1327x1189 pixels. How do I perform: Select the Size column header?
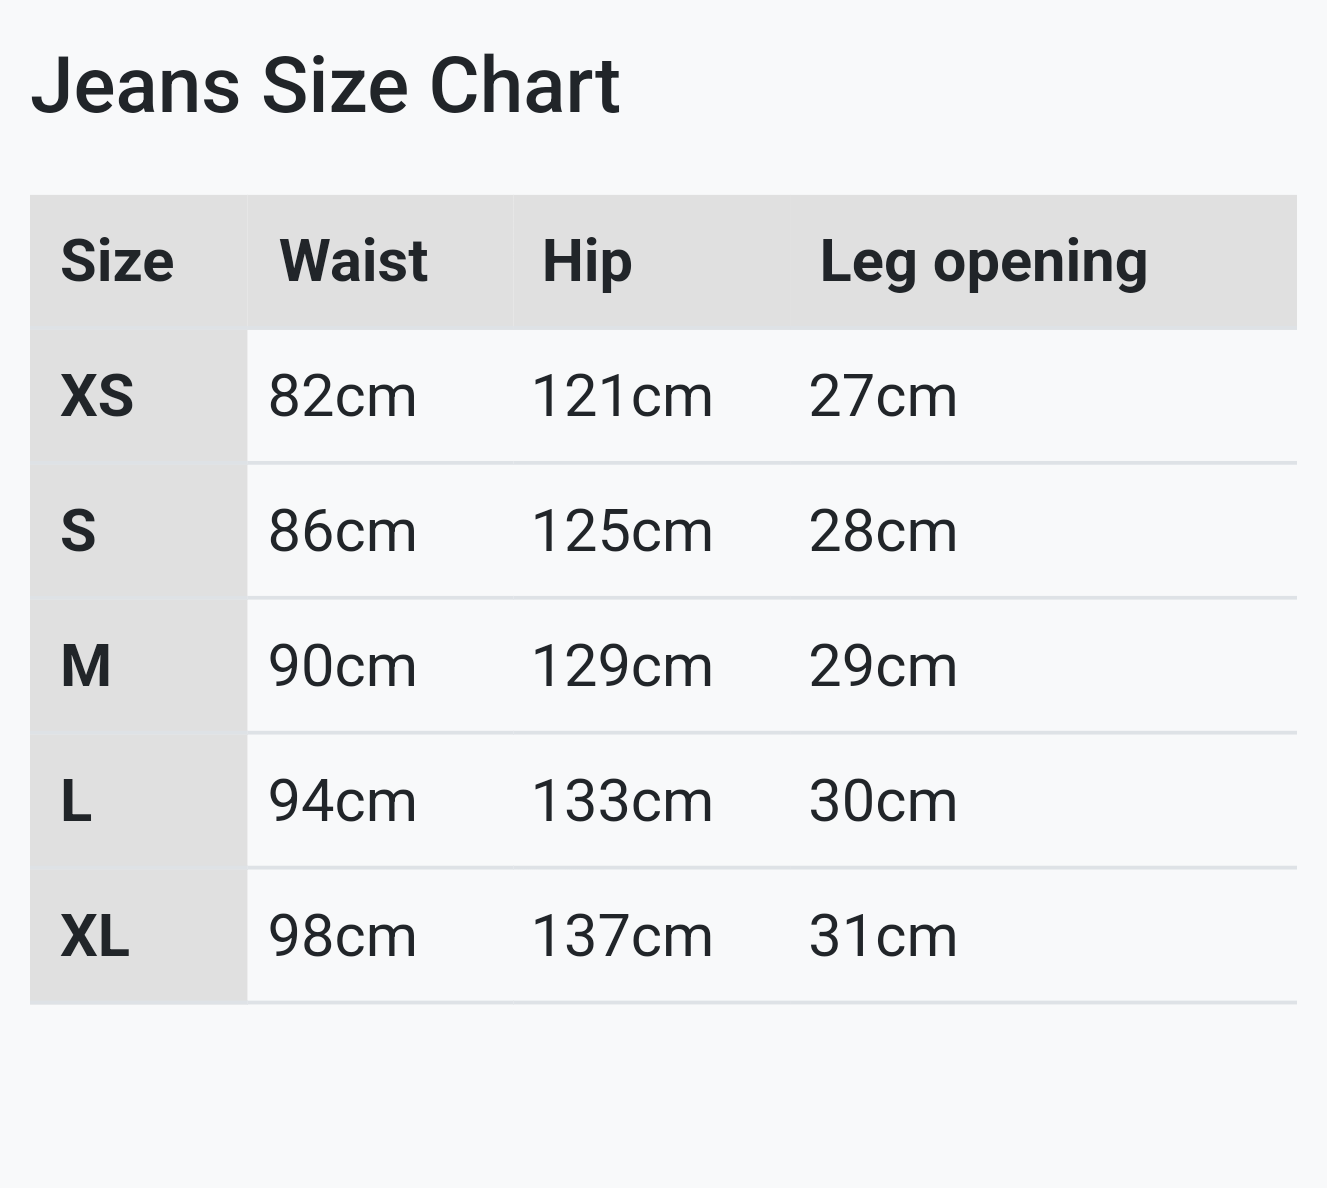tap(117, 262)
